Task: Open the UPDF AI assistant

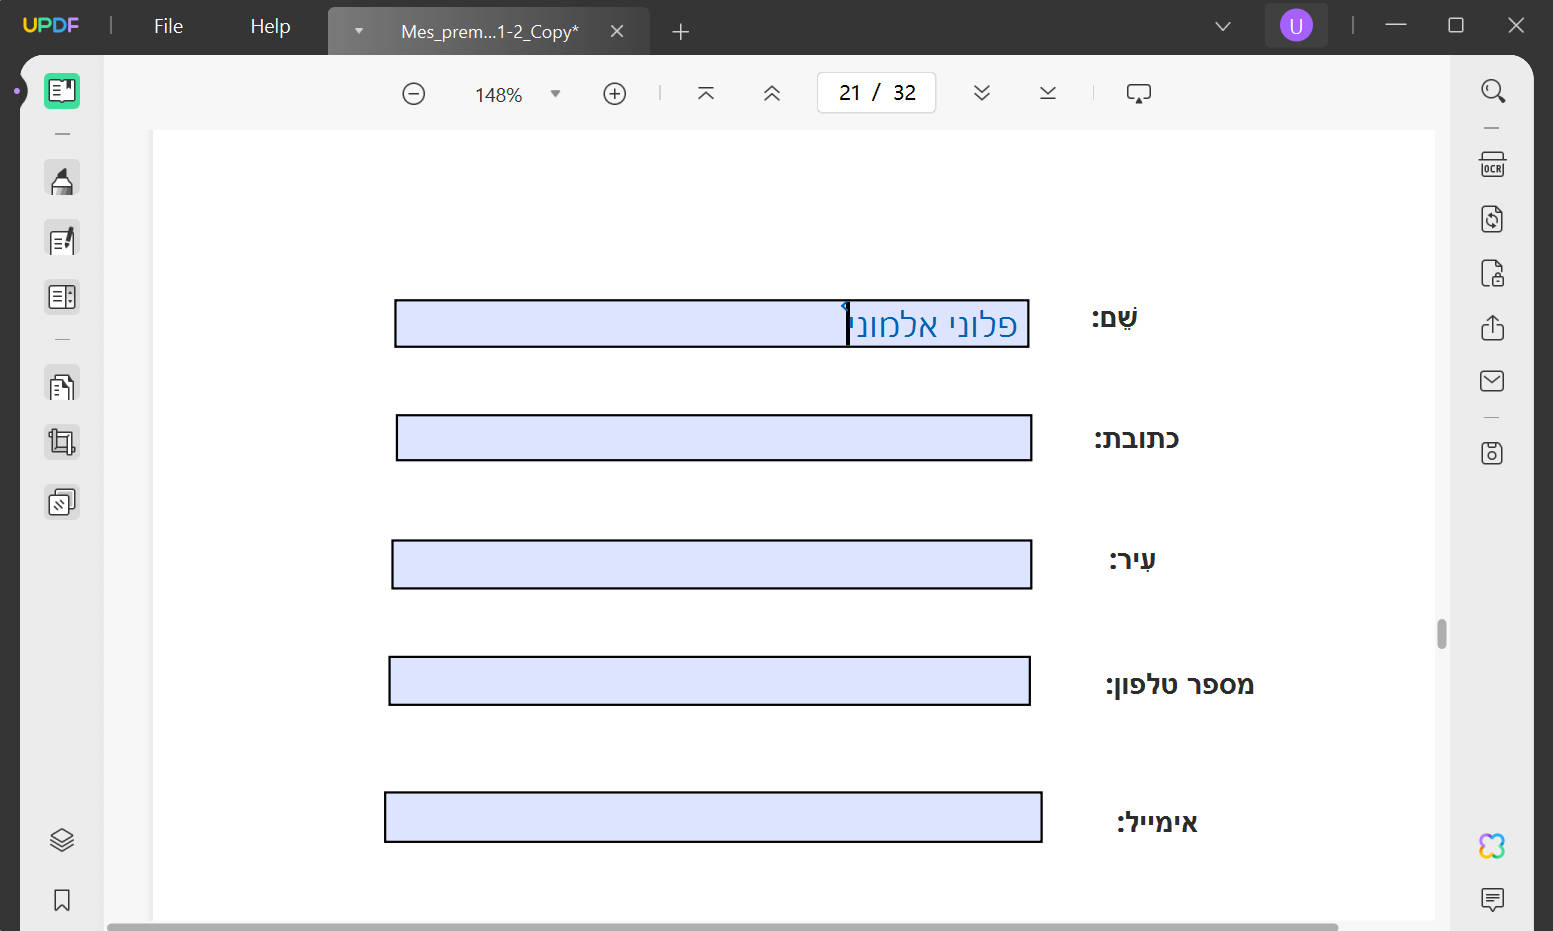Action: [x=1491, y=846]
